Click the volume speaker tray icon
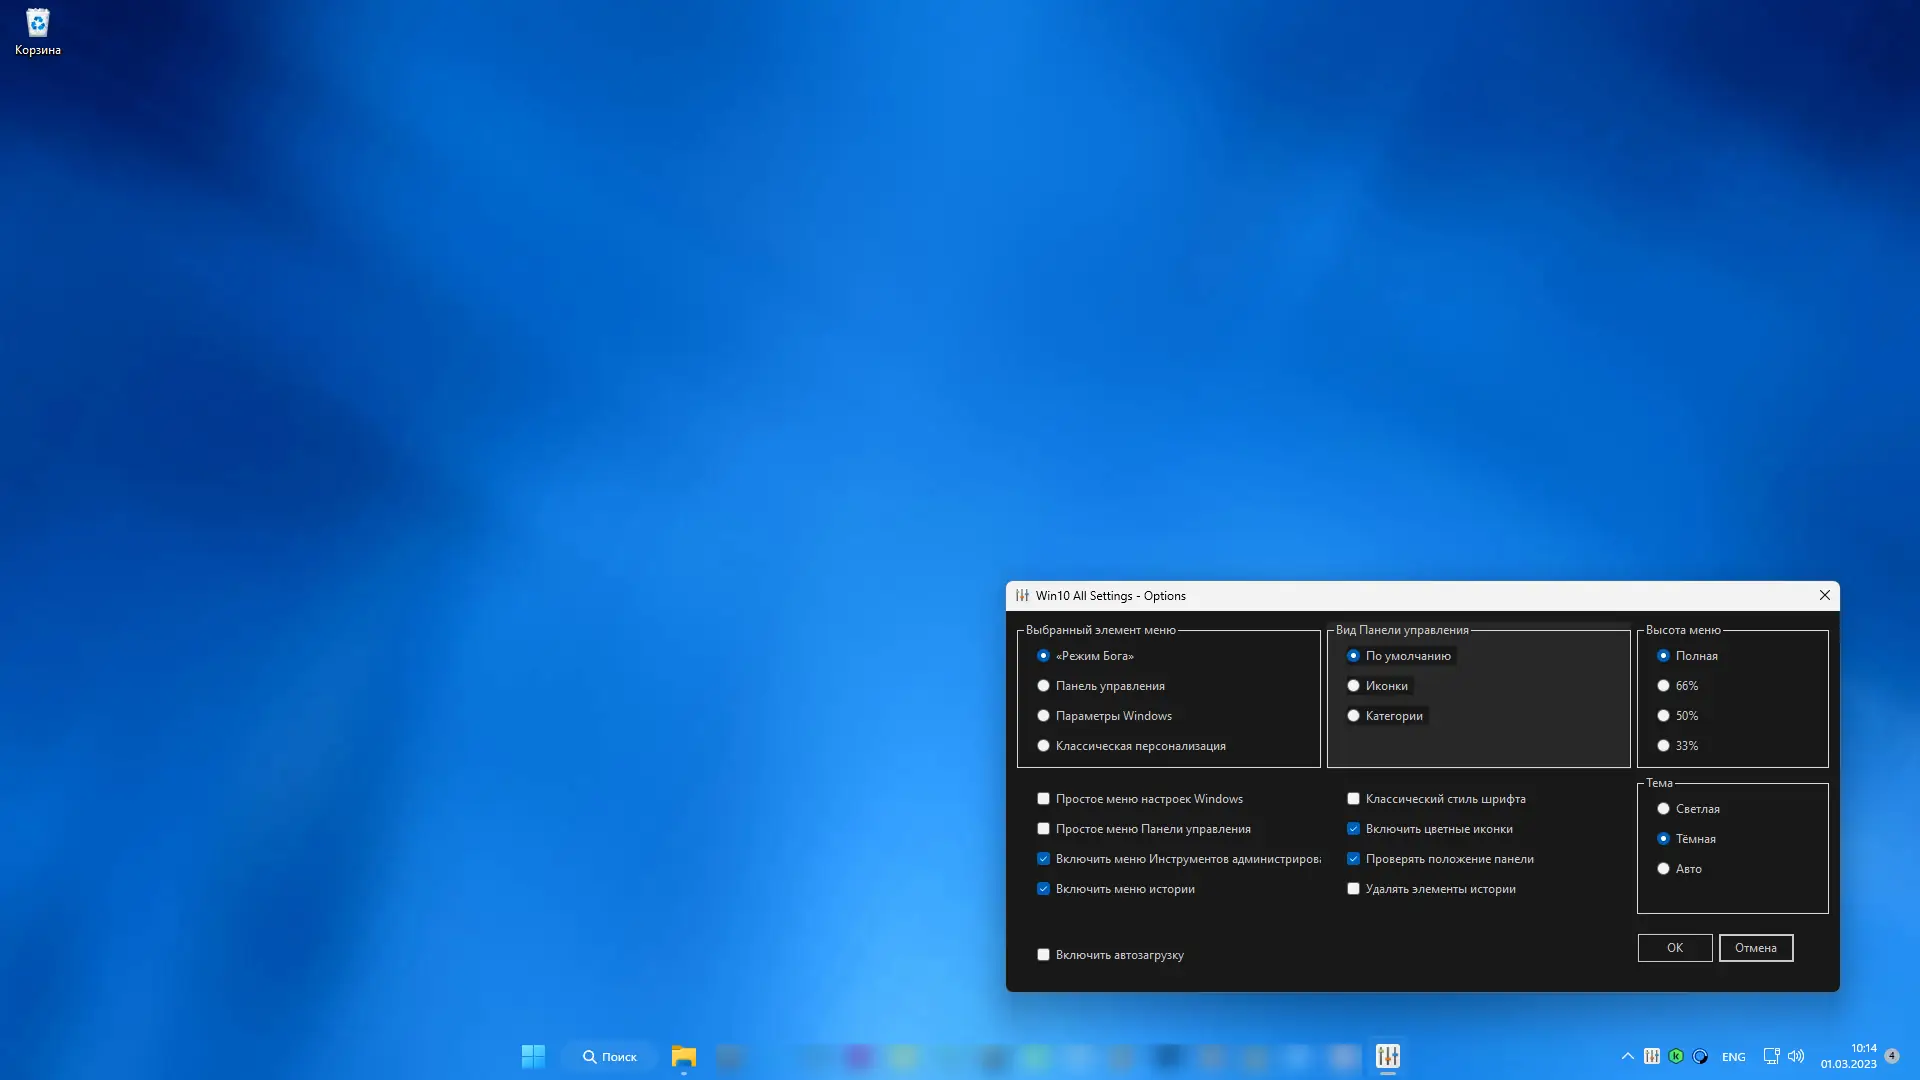Screen dimensions: 1920x1080 tap(1796, 1056)
